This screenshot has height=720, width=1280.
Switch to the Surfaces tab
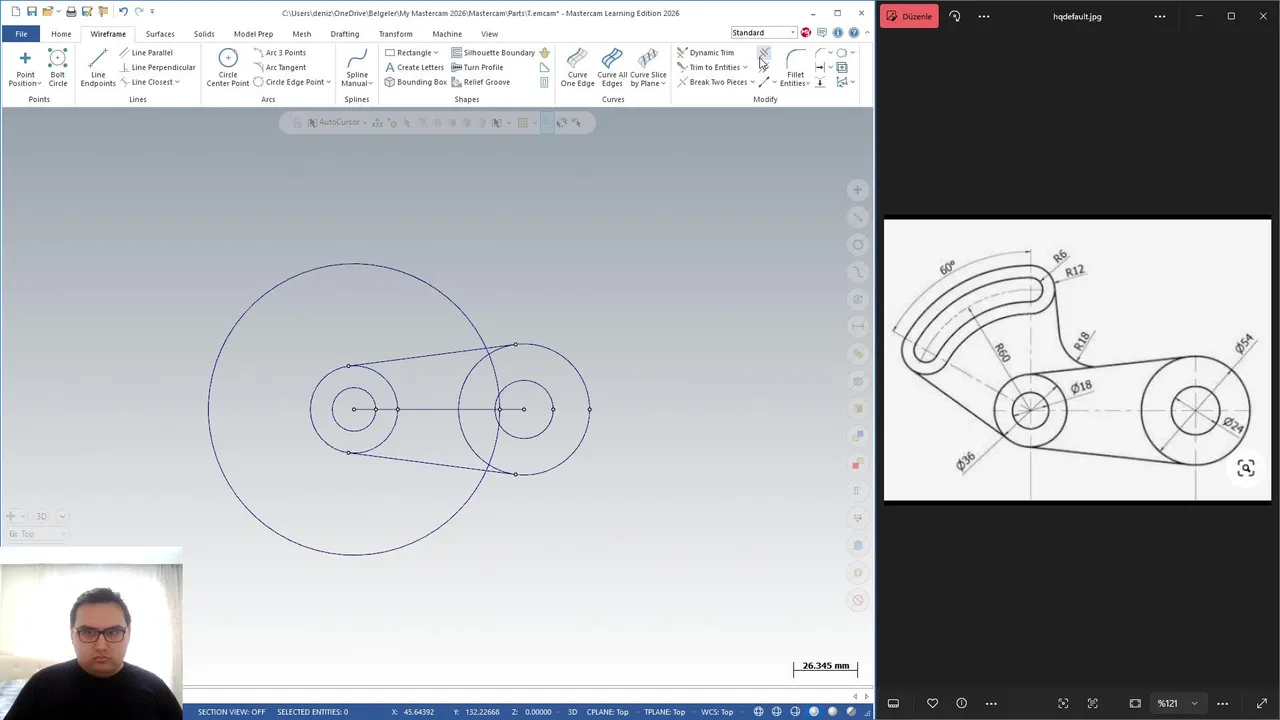coord(160,33)
